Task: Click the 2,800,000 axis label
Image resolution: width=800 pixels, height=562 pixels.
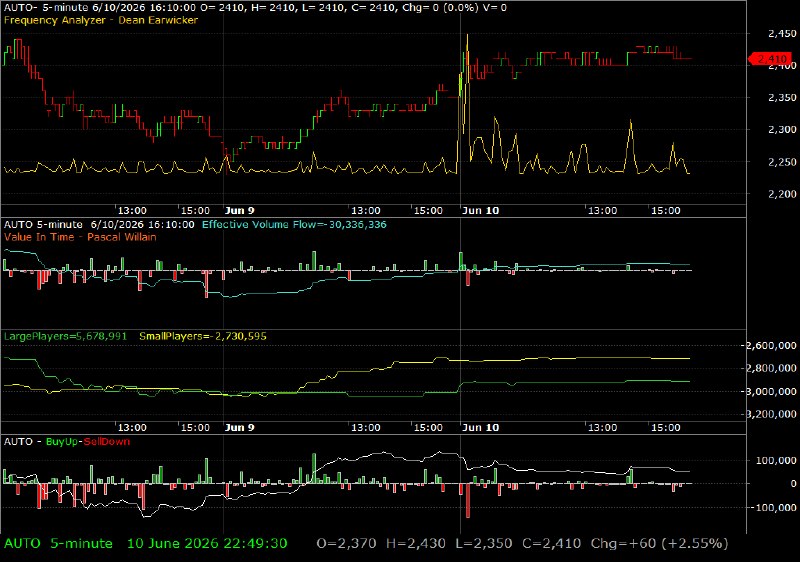Action: click(x=771, y=368)
